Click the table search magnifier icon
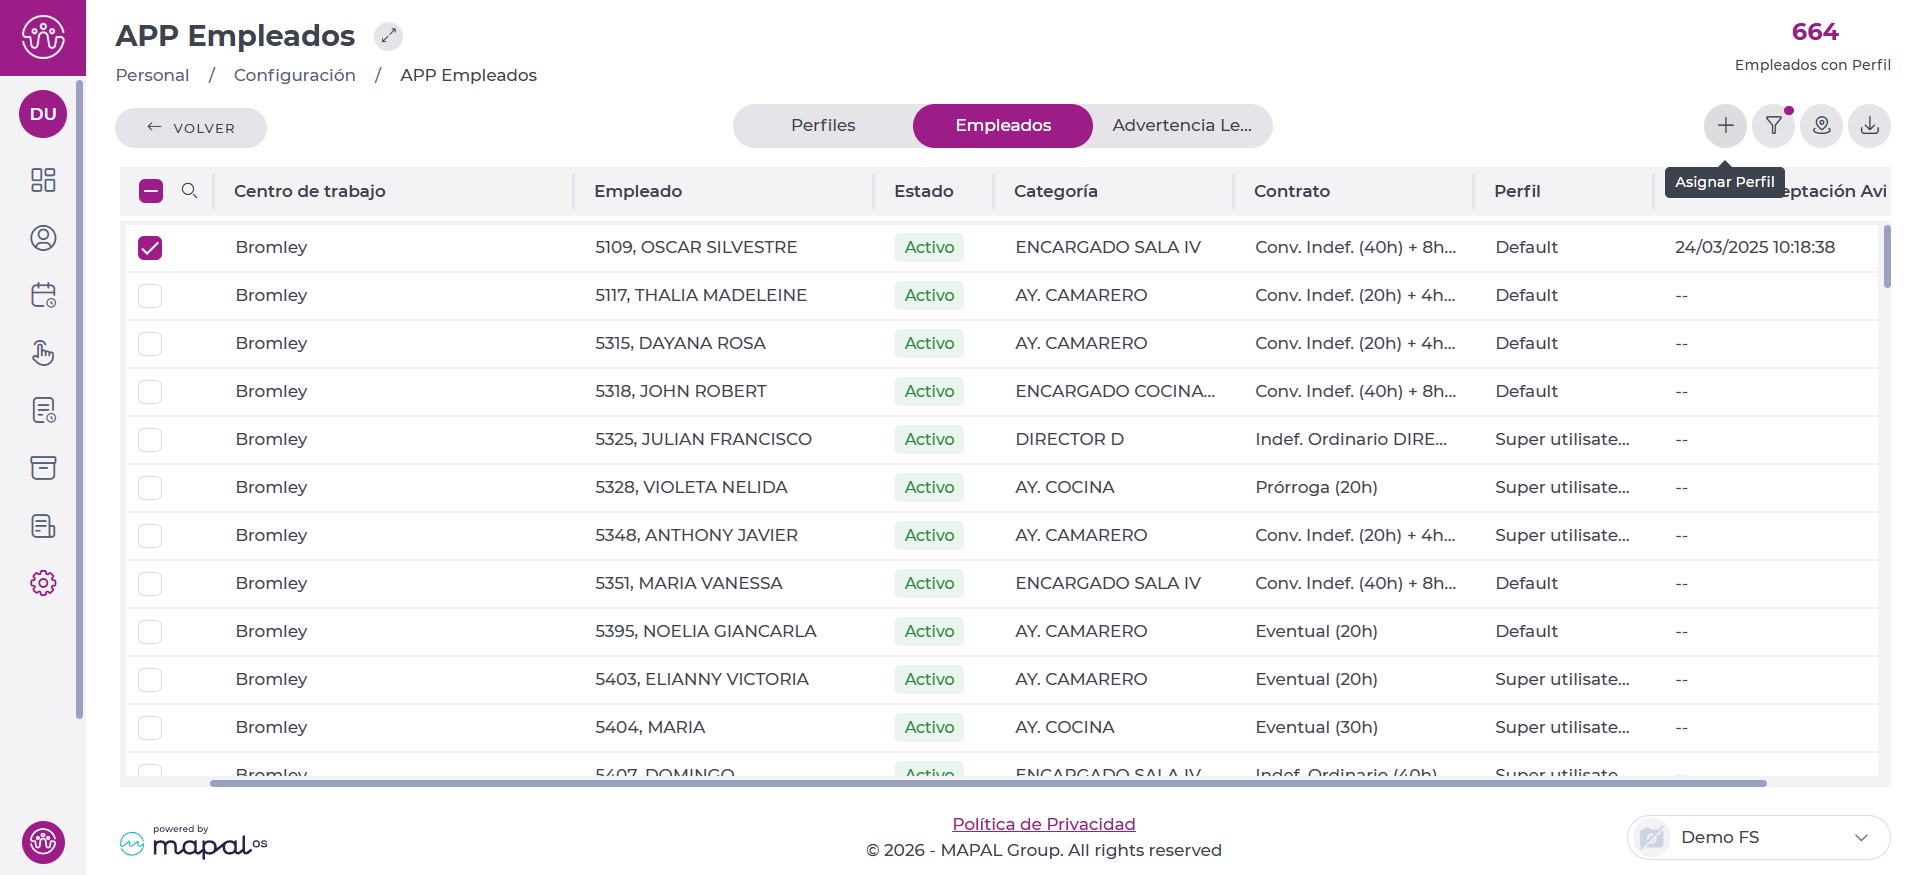The width and height of the screenshot is (1909, 875). pos(189,191)
